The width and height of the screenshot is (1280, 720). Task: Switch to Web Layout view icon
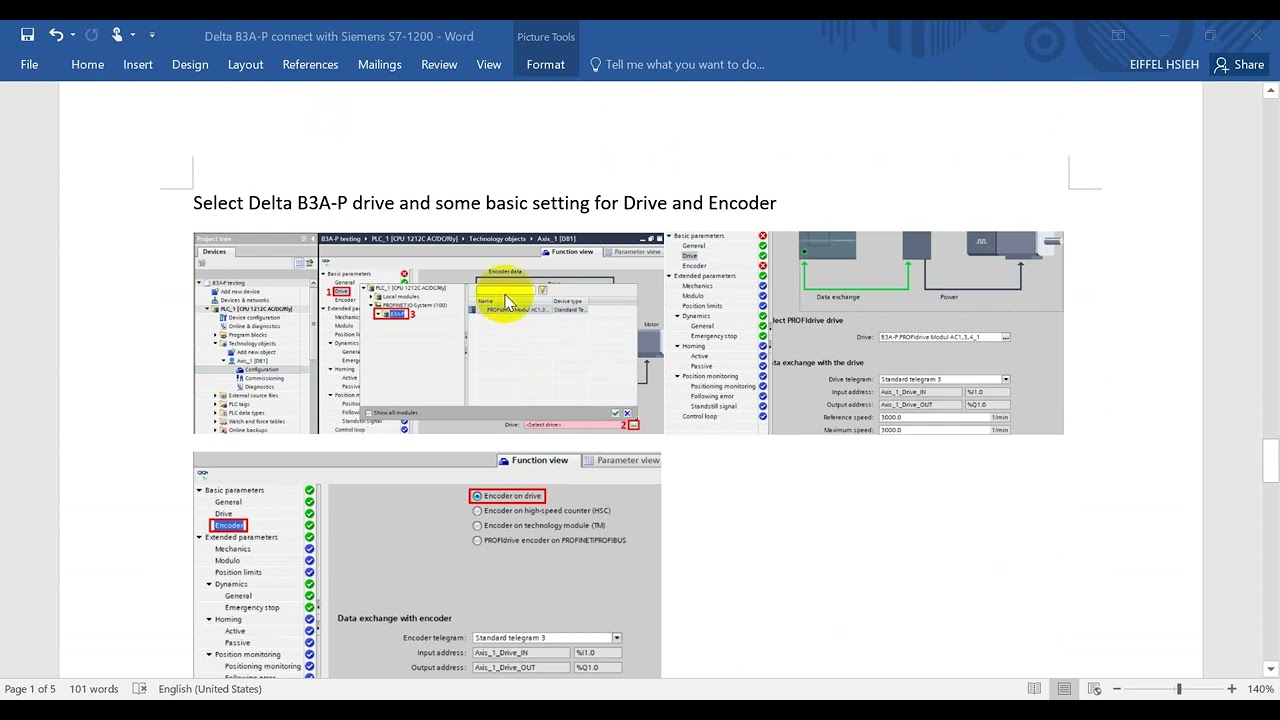coord(1094,689)
